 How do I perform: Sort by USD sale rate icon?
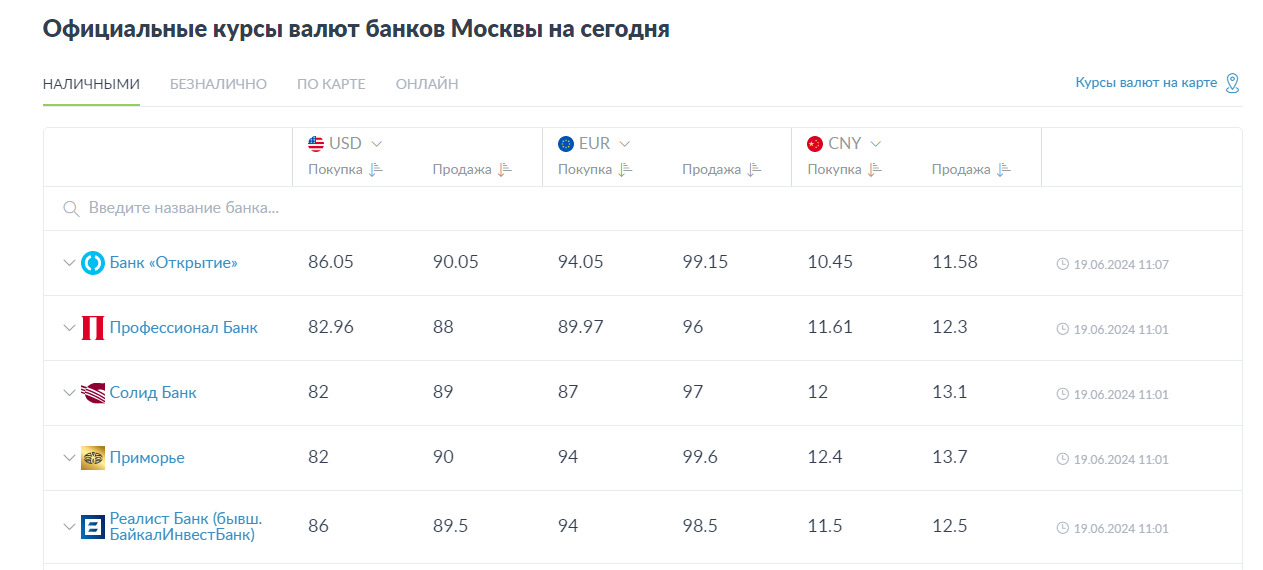(x=505, y=170)
